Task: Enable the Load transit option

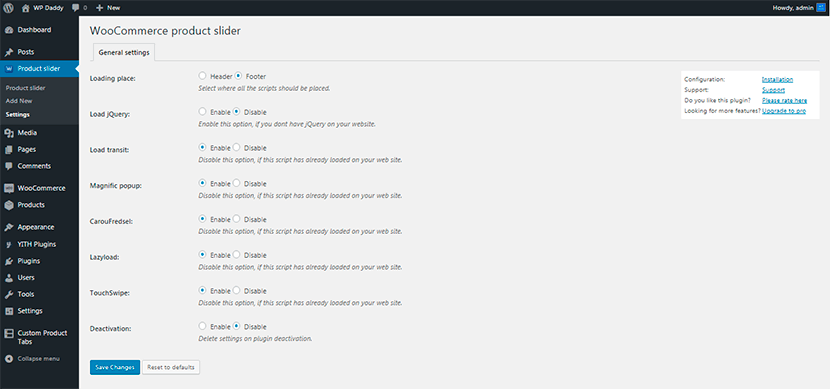Action: click(202, 148)
